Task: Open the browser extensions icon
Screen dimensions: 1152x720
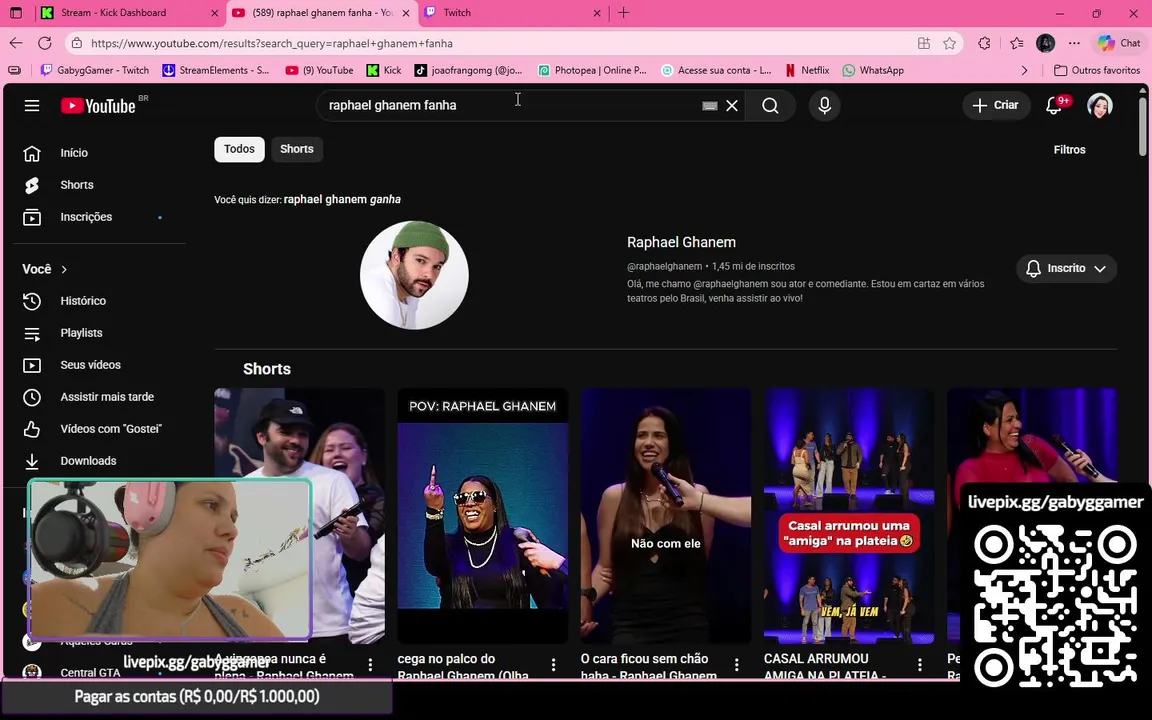Action: [x=984, y=43]
